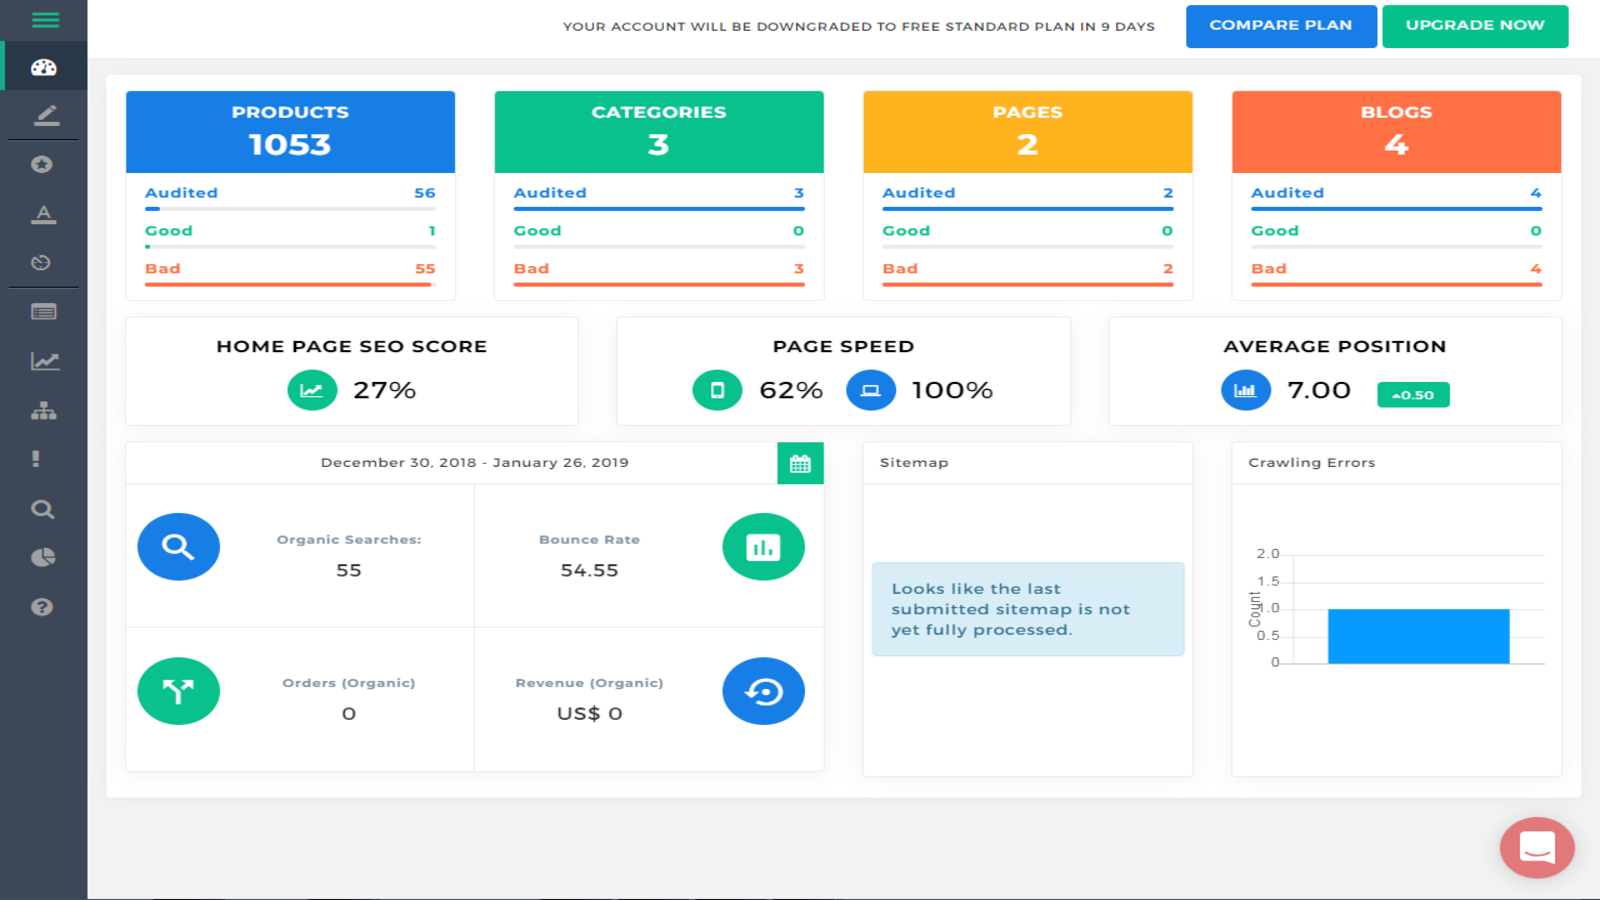
Task: Click the letter A optimization icon
Action: [x=42, y=213]
